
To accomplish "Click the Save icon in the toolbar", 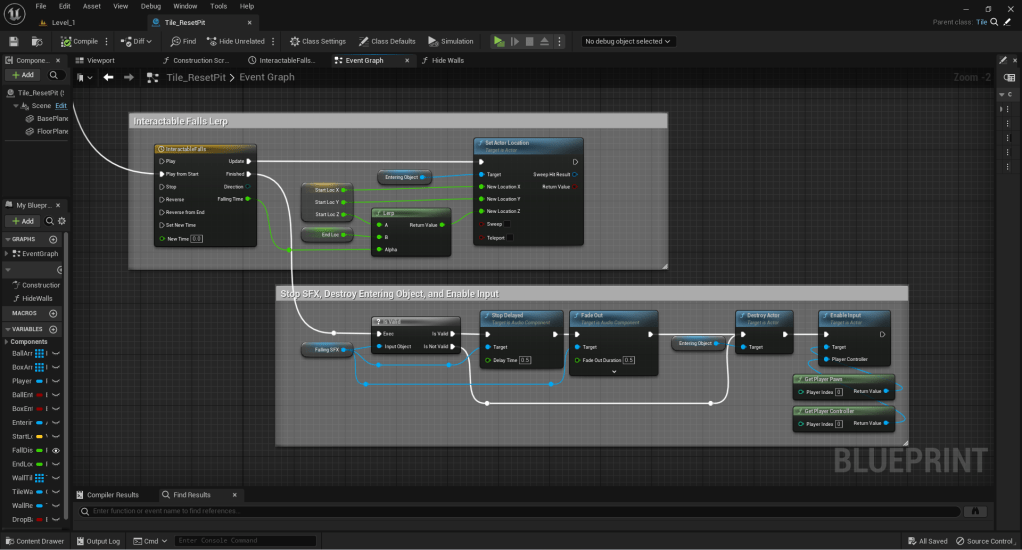I will coord(14,41).
